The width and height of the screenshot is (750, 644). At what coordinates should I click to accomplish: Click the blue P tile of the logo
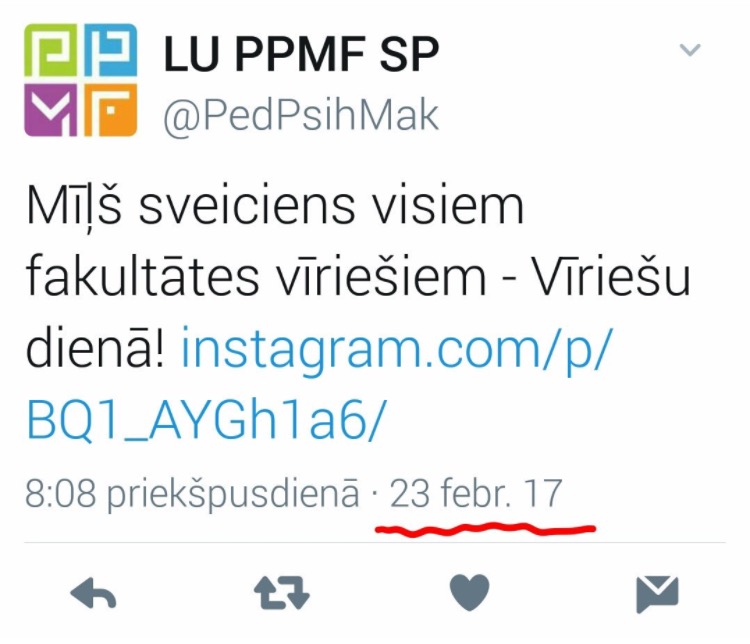tap(111, 50)
